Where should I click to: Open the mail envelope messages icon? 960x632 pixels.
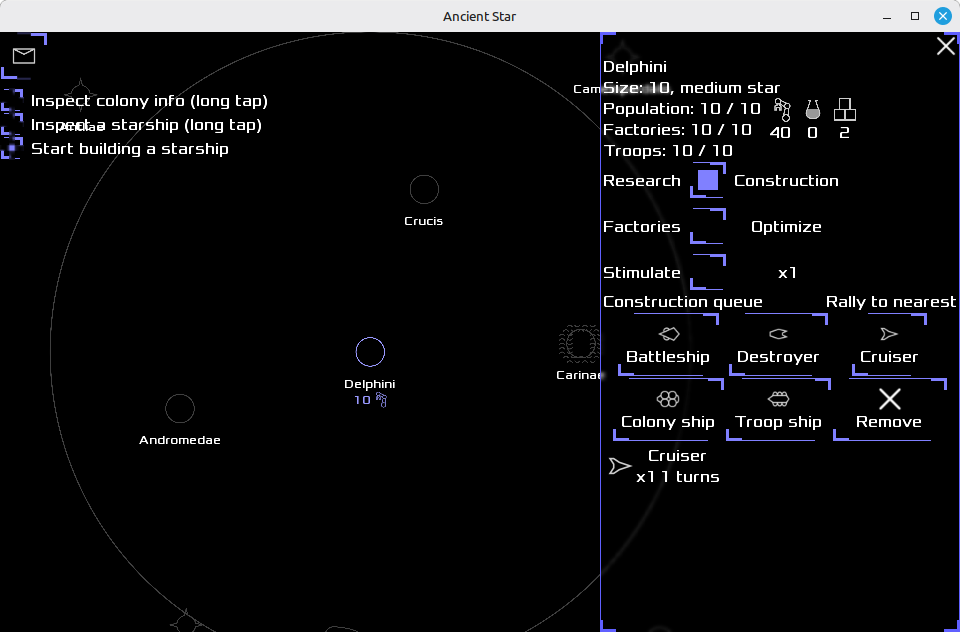(x=24, y=56)
